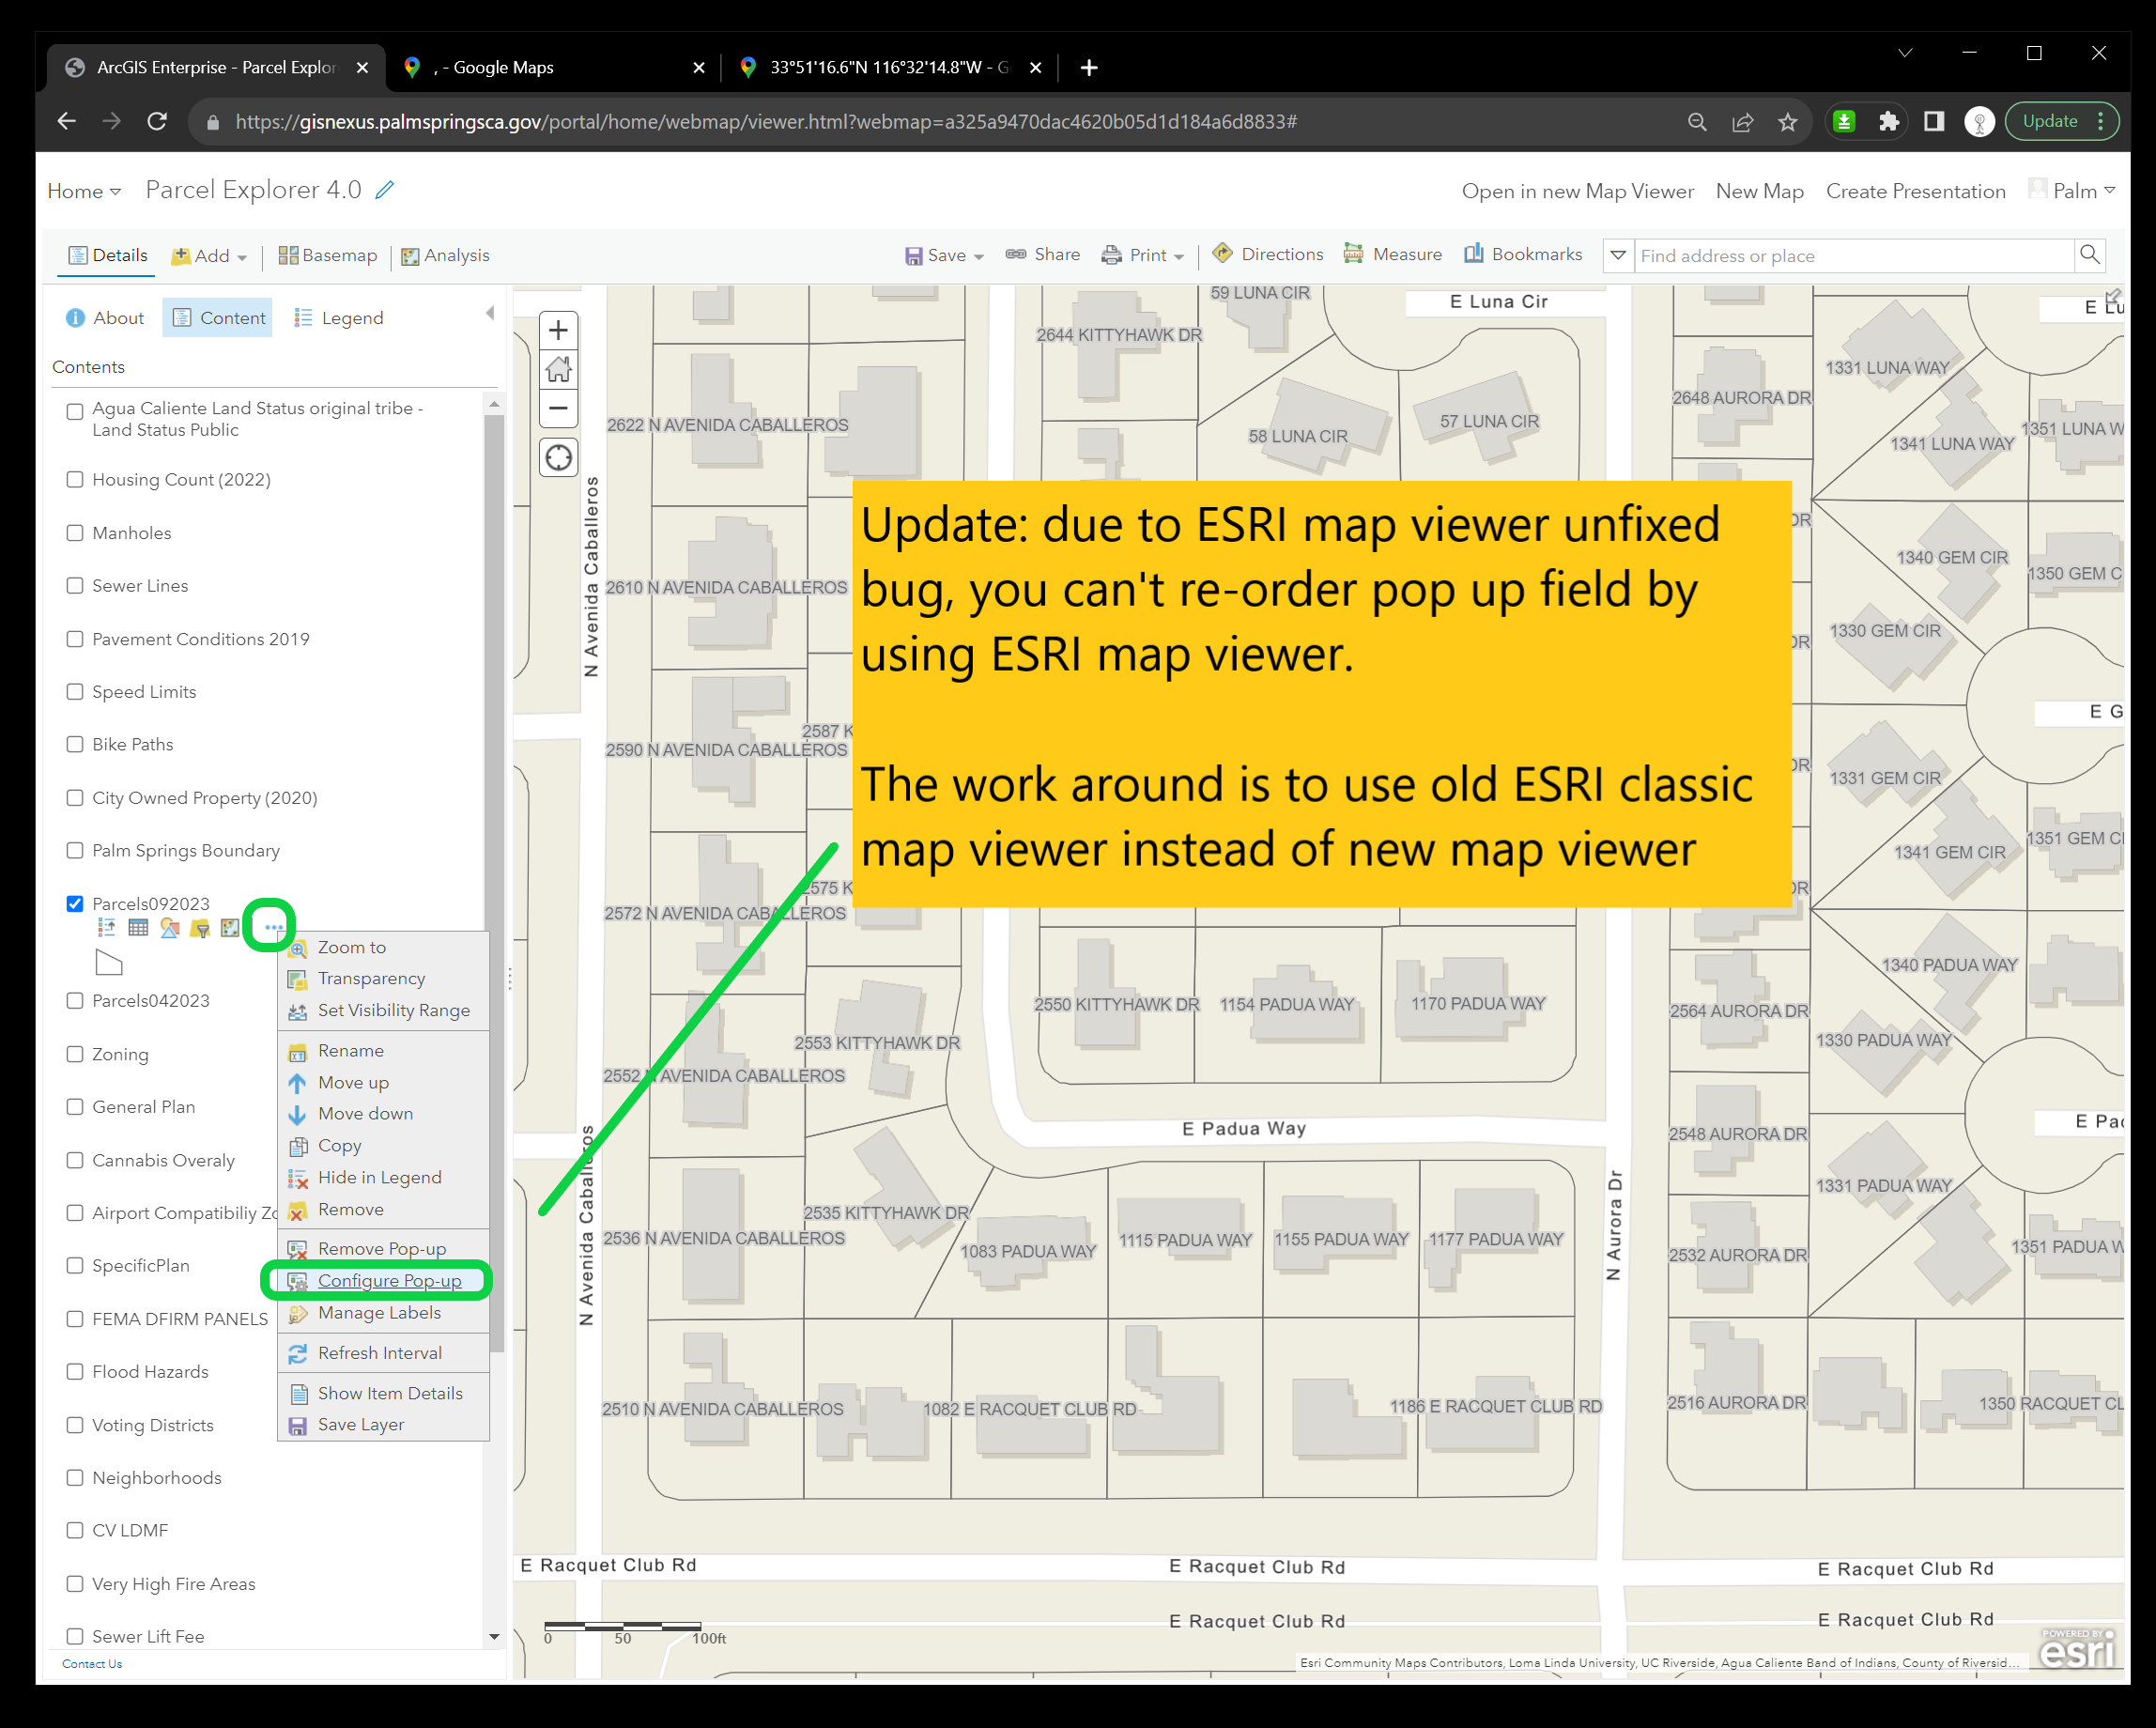The height and width of the screenshot is (1728, 2156).
Task: Edit map title with pencil icon
Action: click(385, 189)
